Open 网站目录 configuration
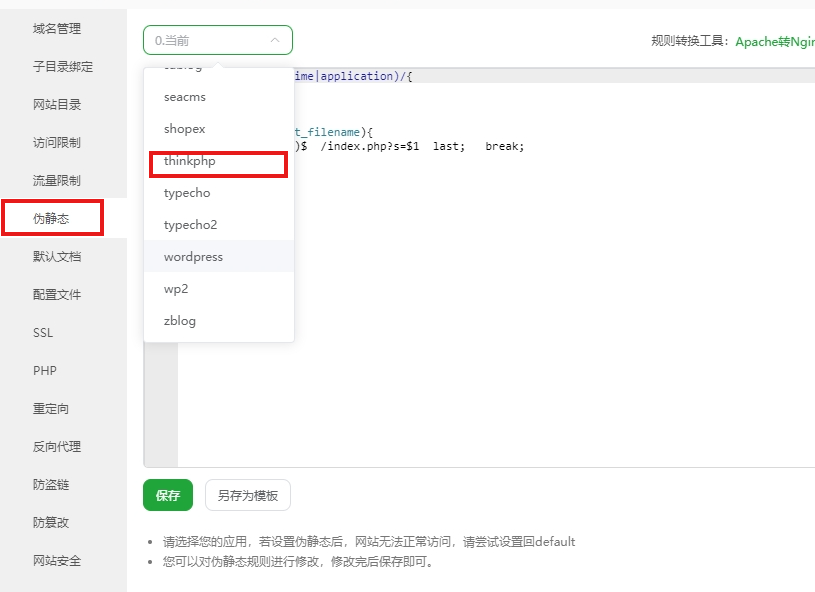The image size is (815, 592). 53,104
